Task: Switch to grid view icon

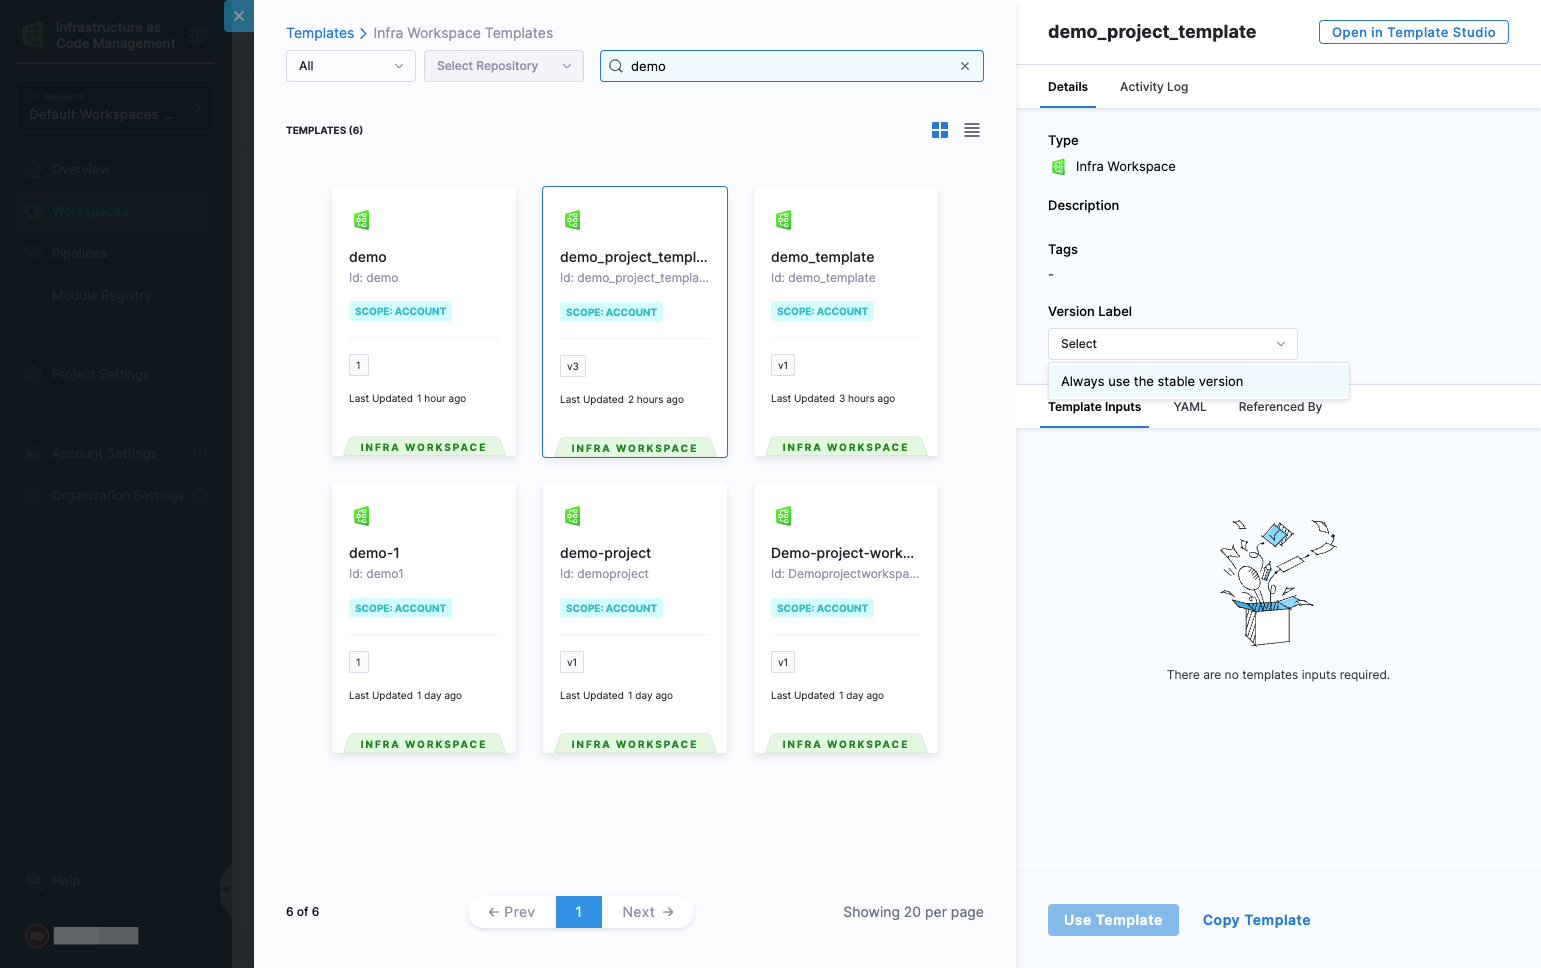Action: (x=940, y=130)
